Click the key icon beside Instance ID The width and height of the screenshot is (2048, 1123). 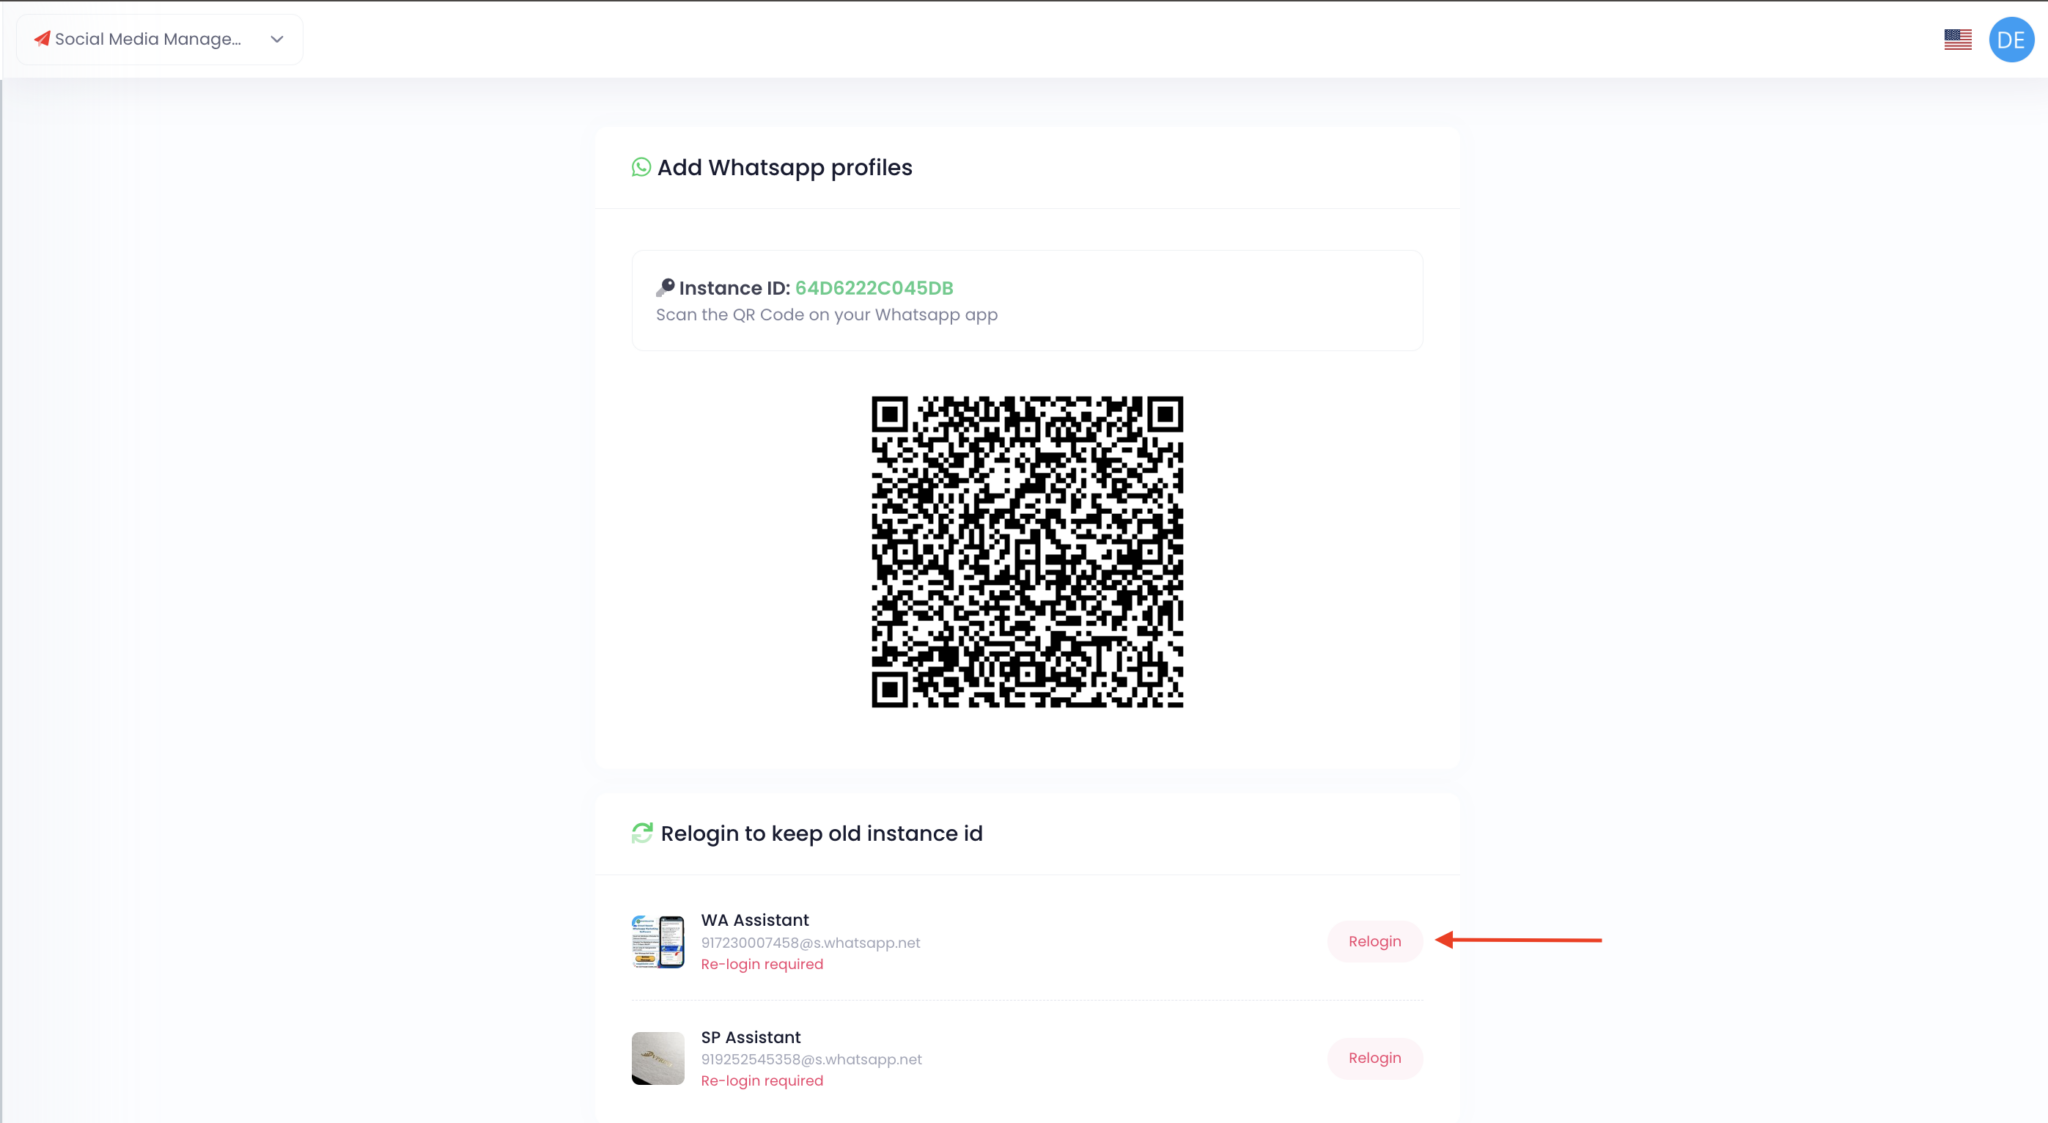[x=665, y=288]
